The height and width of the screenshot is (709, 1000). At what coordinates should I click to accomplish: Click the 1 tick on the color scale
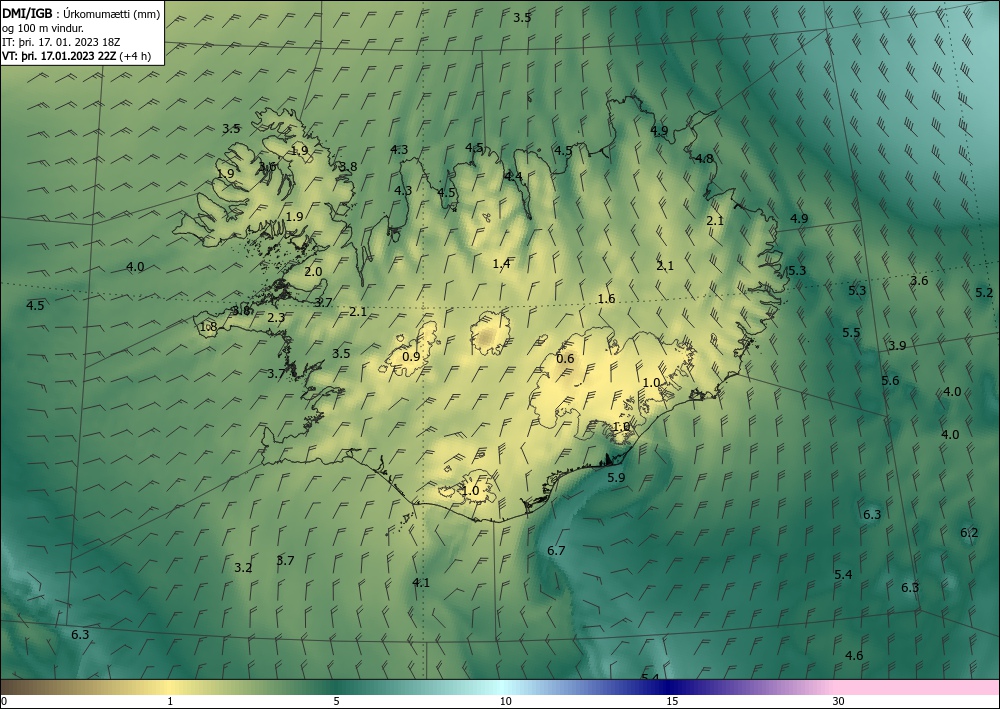170,701
